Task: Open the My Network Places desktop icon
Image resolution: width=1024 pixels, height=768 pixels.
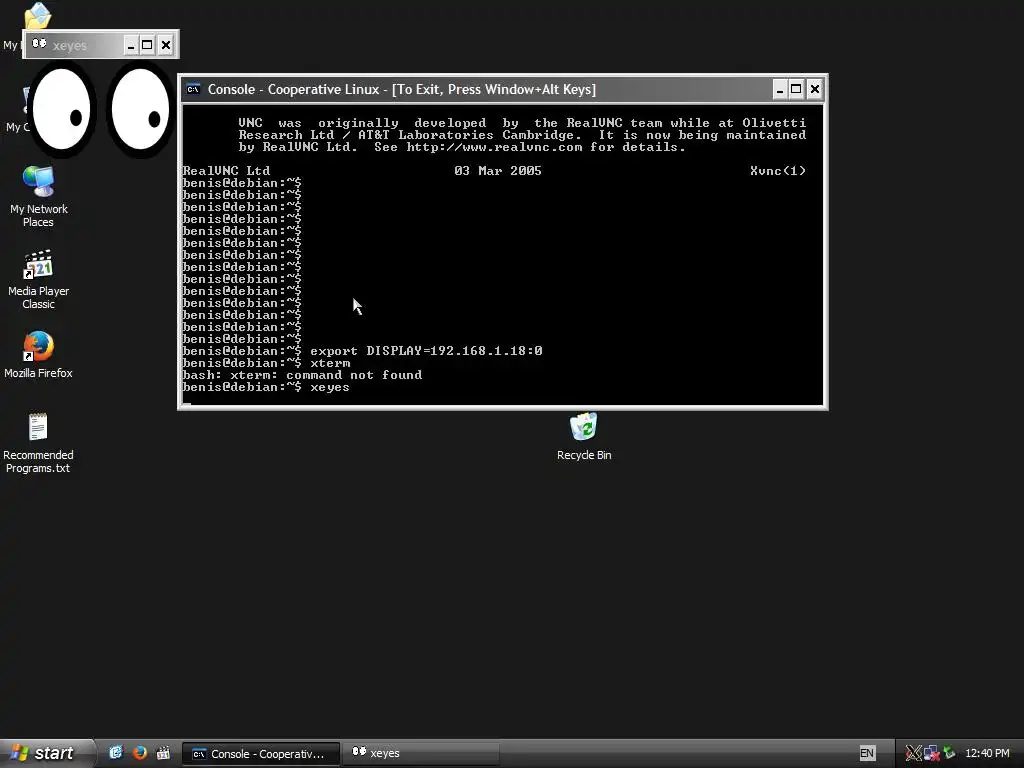Action: (x=39, y=196)
